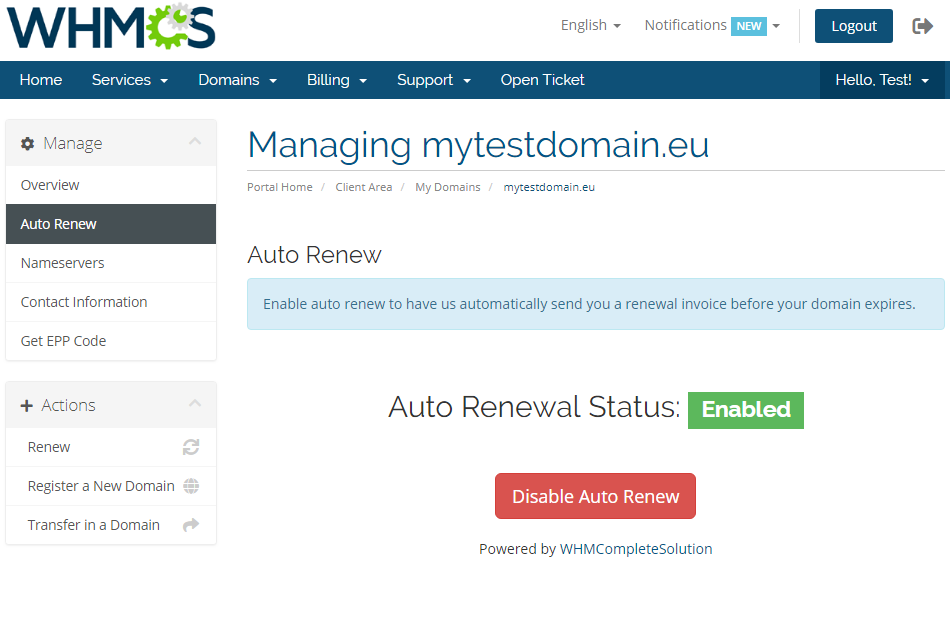This screenshot has width=950, height=624.
Task: Click the logout arrow icon
Action: [x=922, y=26]
